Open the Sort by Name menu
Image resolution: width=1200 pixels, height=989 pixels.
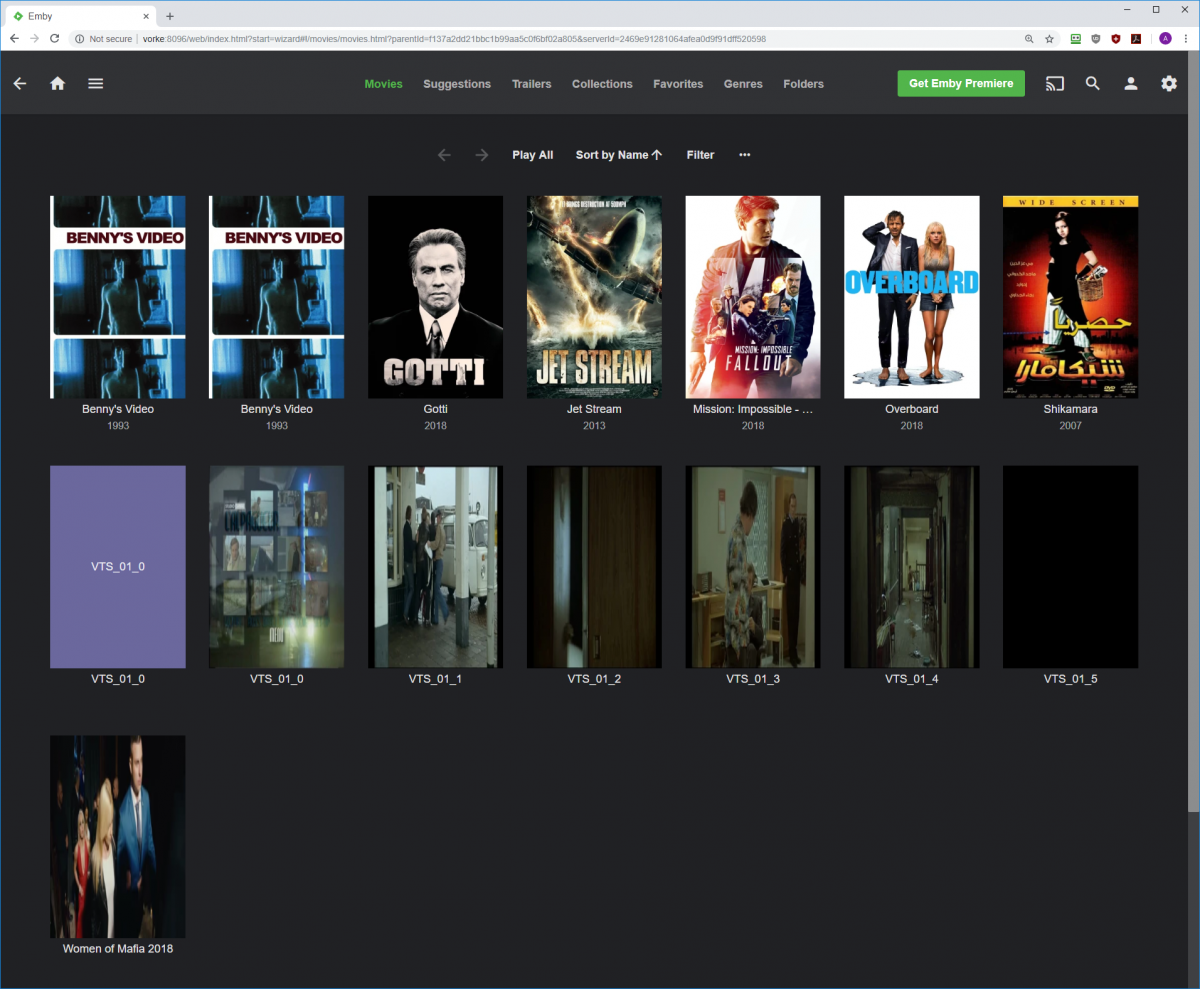coord(619,155)
